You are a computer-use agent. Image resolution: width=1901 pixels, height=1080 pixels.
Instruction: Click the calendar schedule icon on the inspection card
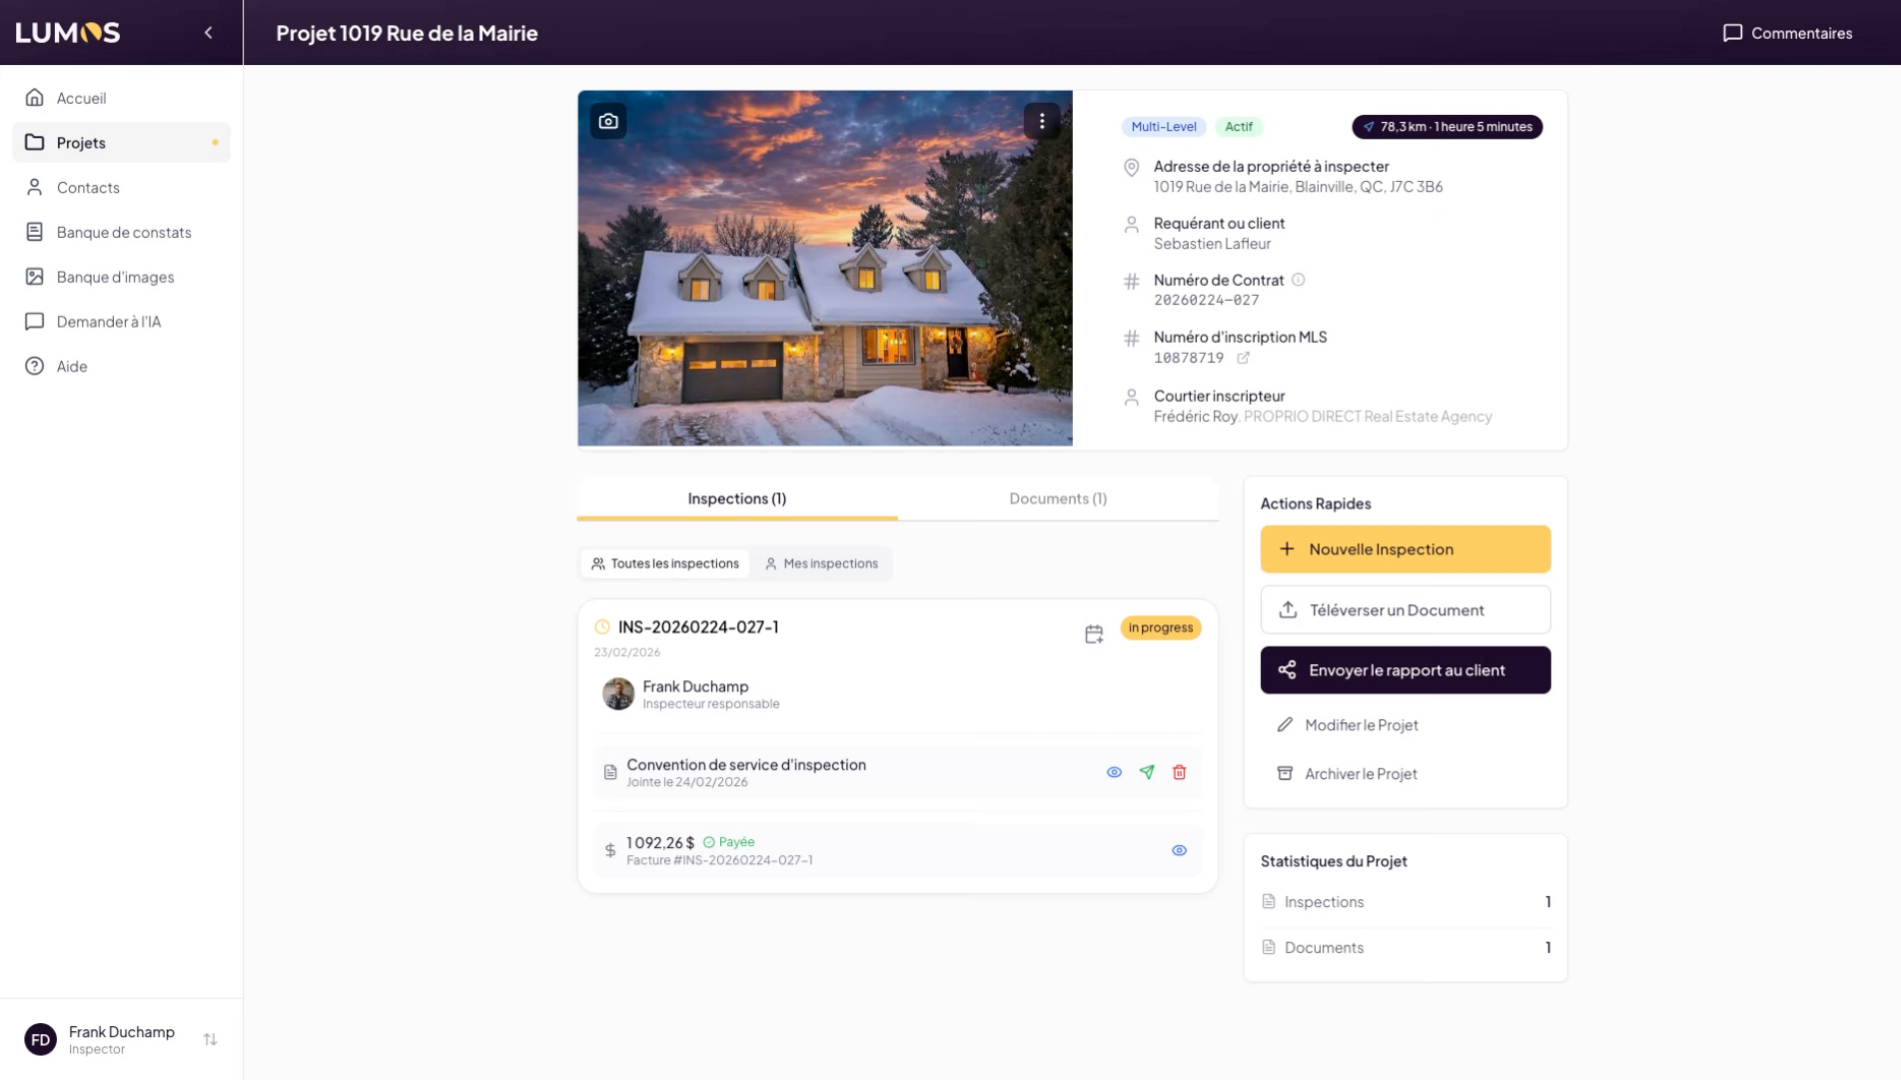tap(1094, 634)
